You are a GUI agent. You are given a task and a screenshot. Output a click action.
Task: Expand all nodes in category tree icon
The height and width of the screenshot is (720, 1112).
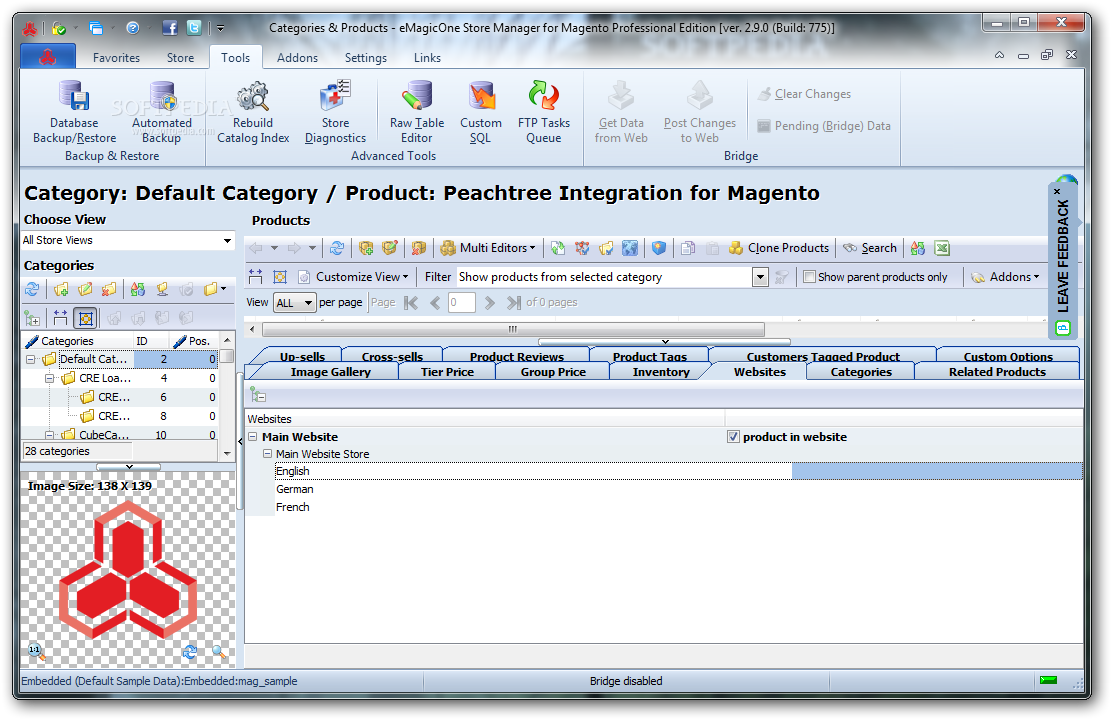point(32,317)
